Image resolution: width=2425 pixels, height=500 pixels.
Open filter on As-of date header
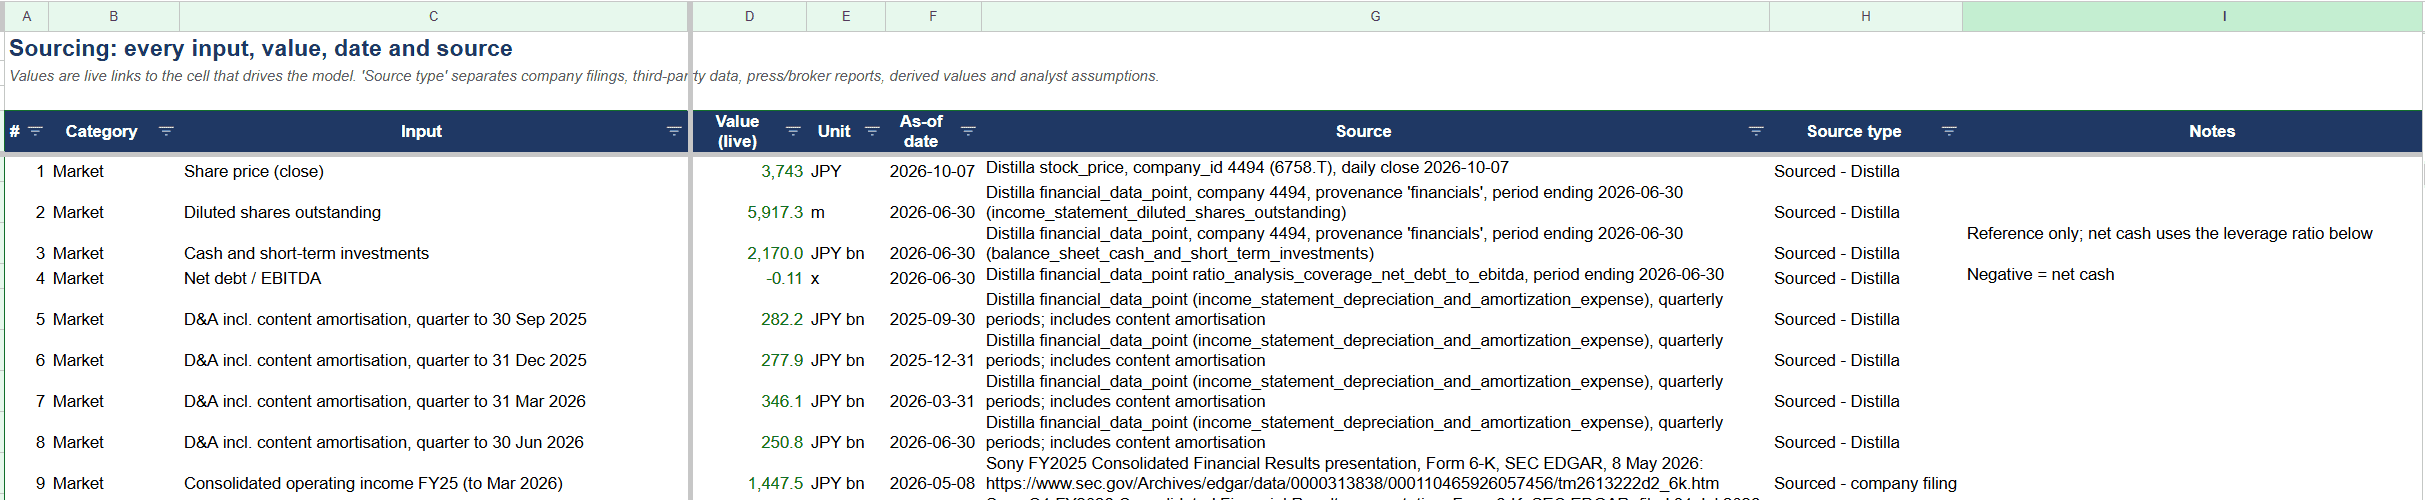click(x=968, y=131)
